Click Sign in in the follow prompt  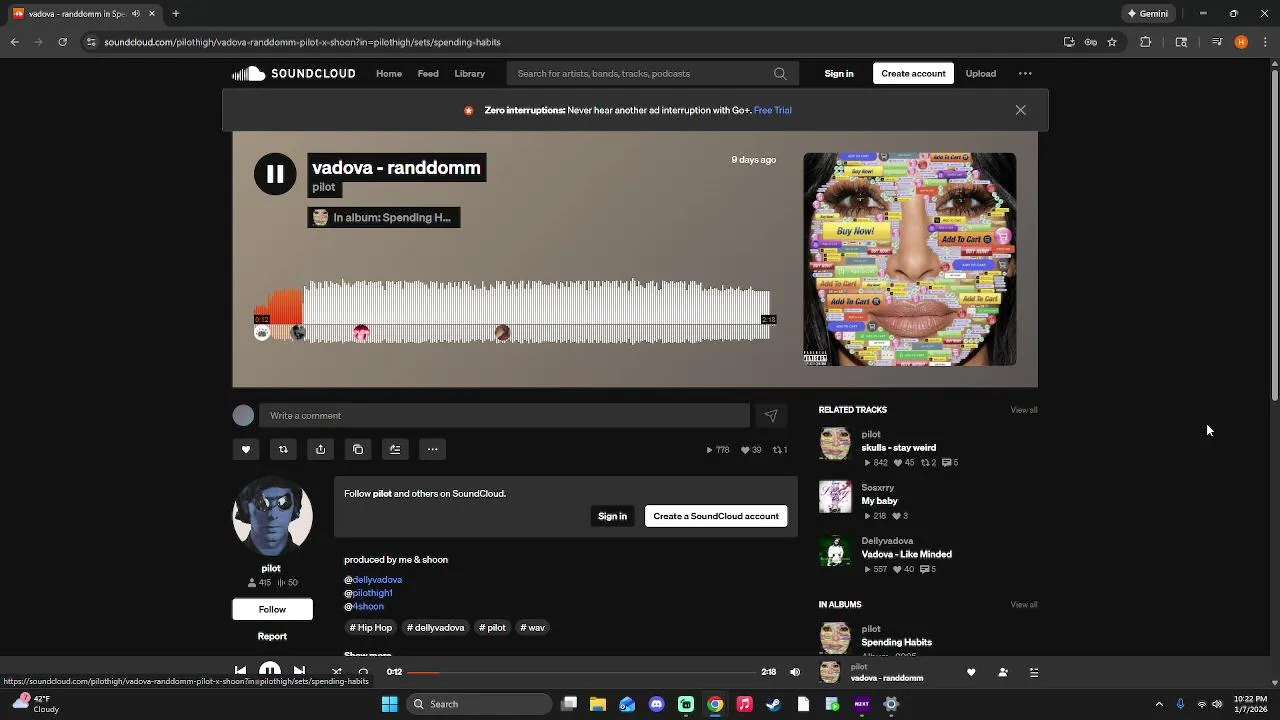[x=612, y=516]
